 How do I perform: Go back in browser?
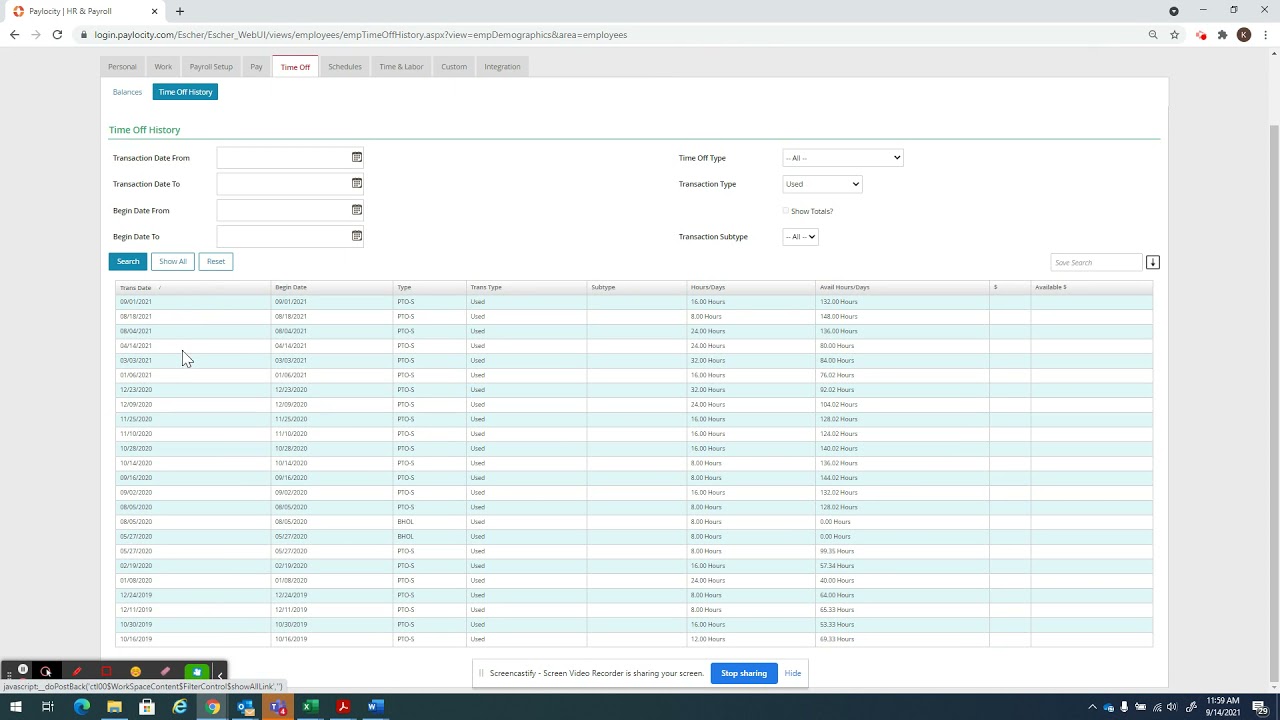[x=14, y=35]
